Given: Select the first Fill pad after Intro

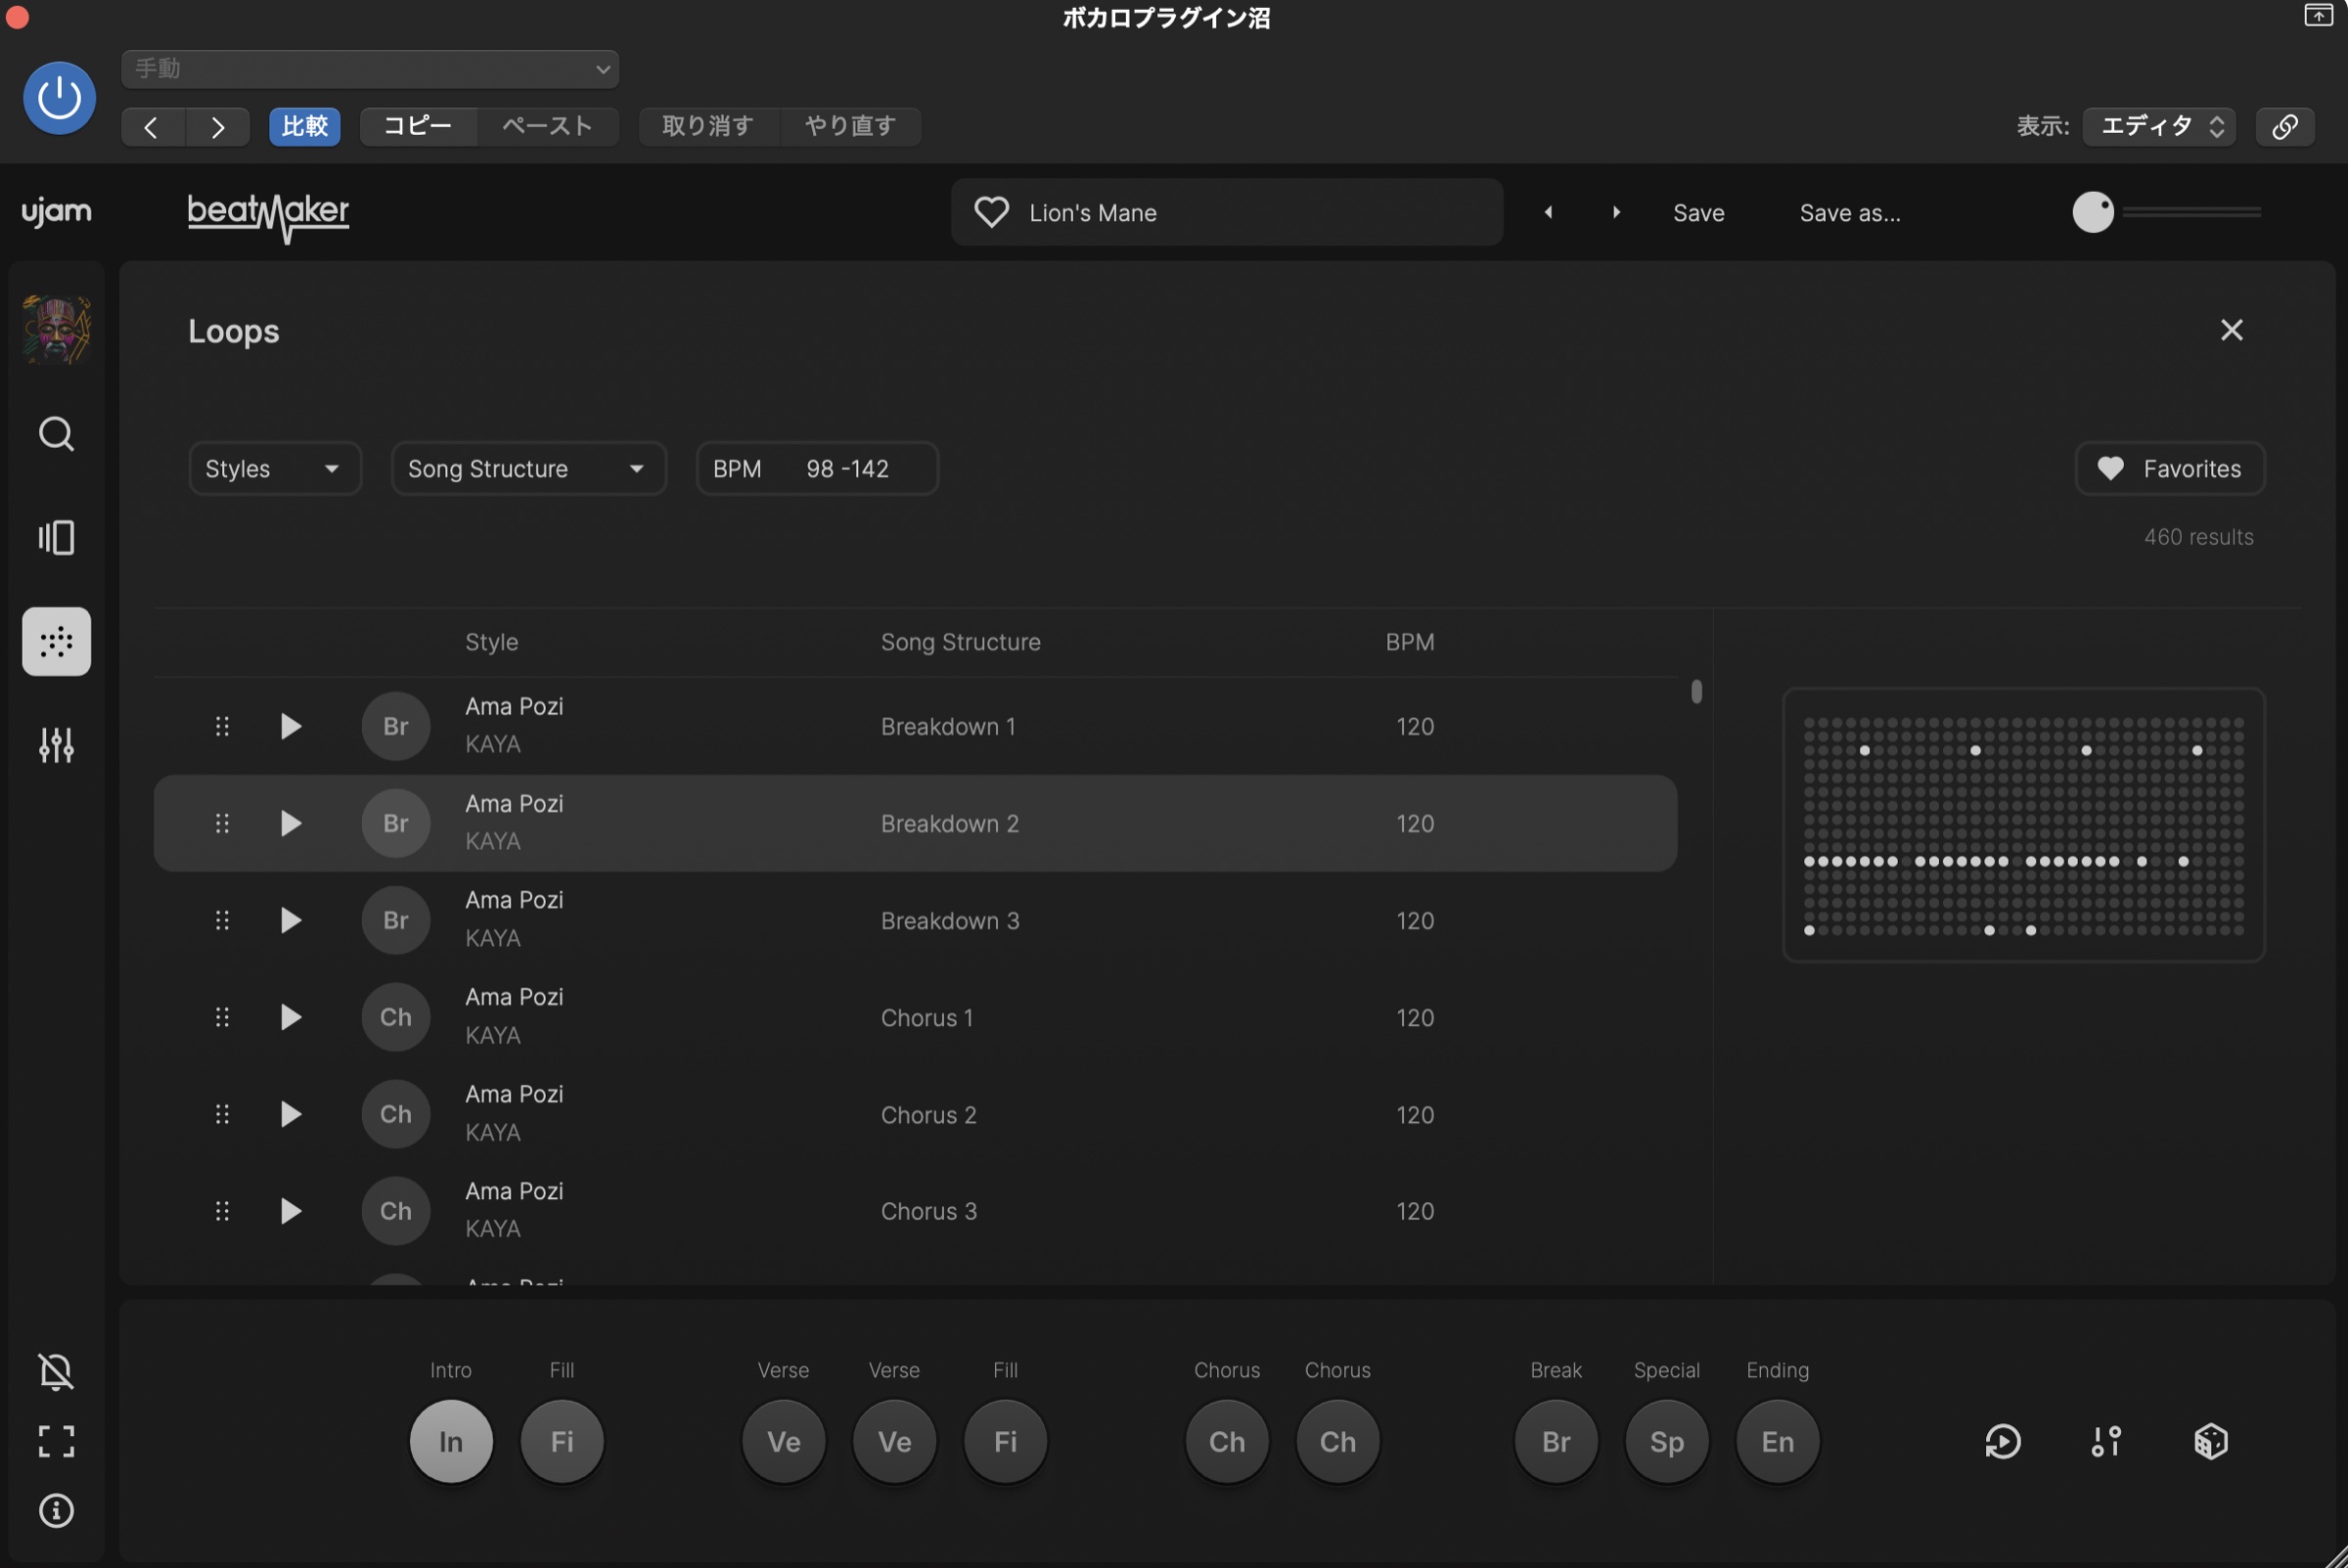Looking at the screenshot, I should (x=562, y=1442).
